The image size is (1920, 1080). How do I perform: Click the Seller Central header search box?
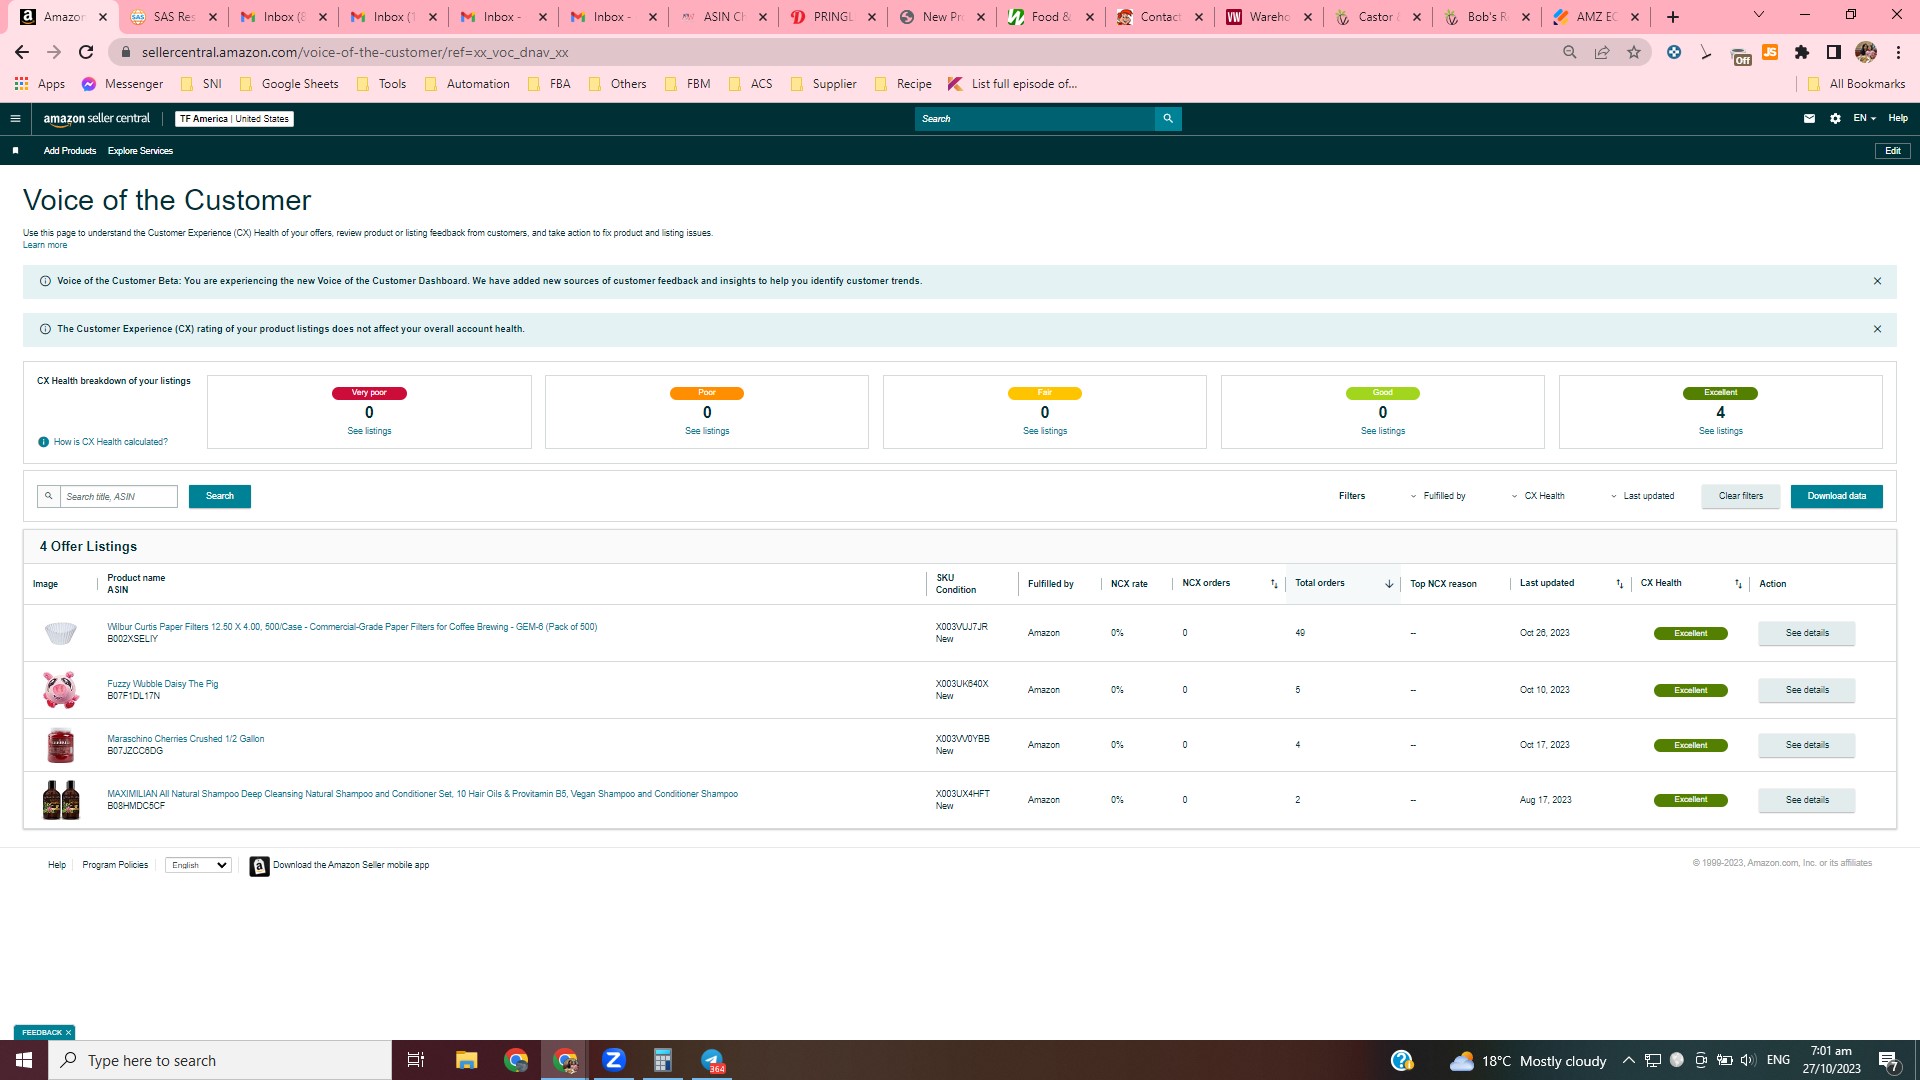click(x=1035, y=119)
